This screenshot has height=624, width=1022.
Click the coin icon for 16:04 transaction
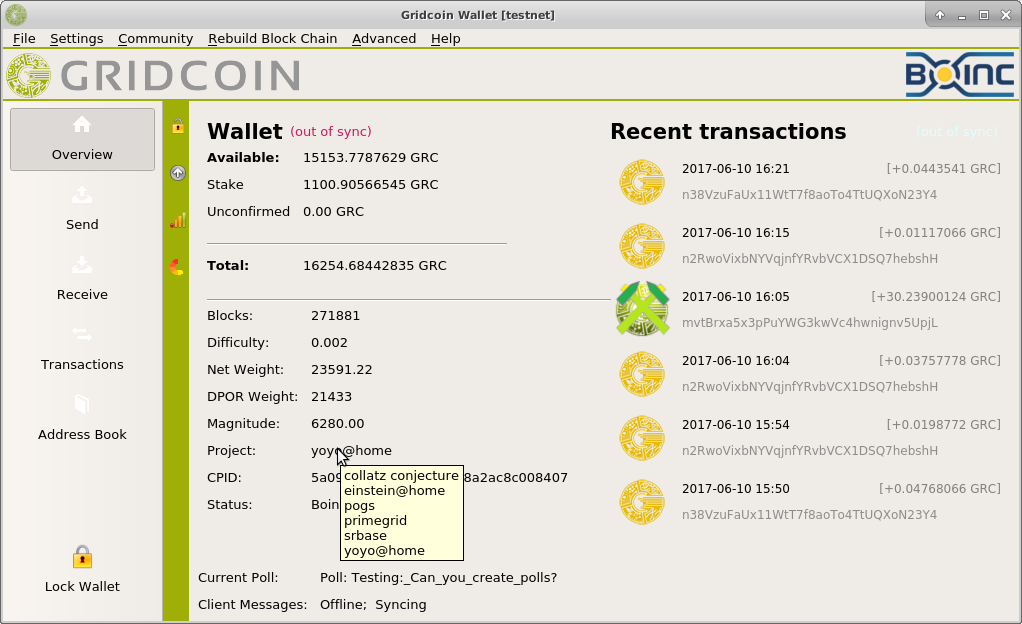[642, 374]
